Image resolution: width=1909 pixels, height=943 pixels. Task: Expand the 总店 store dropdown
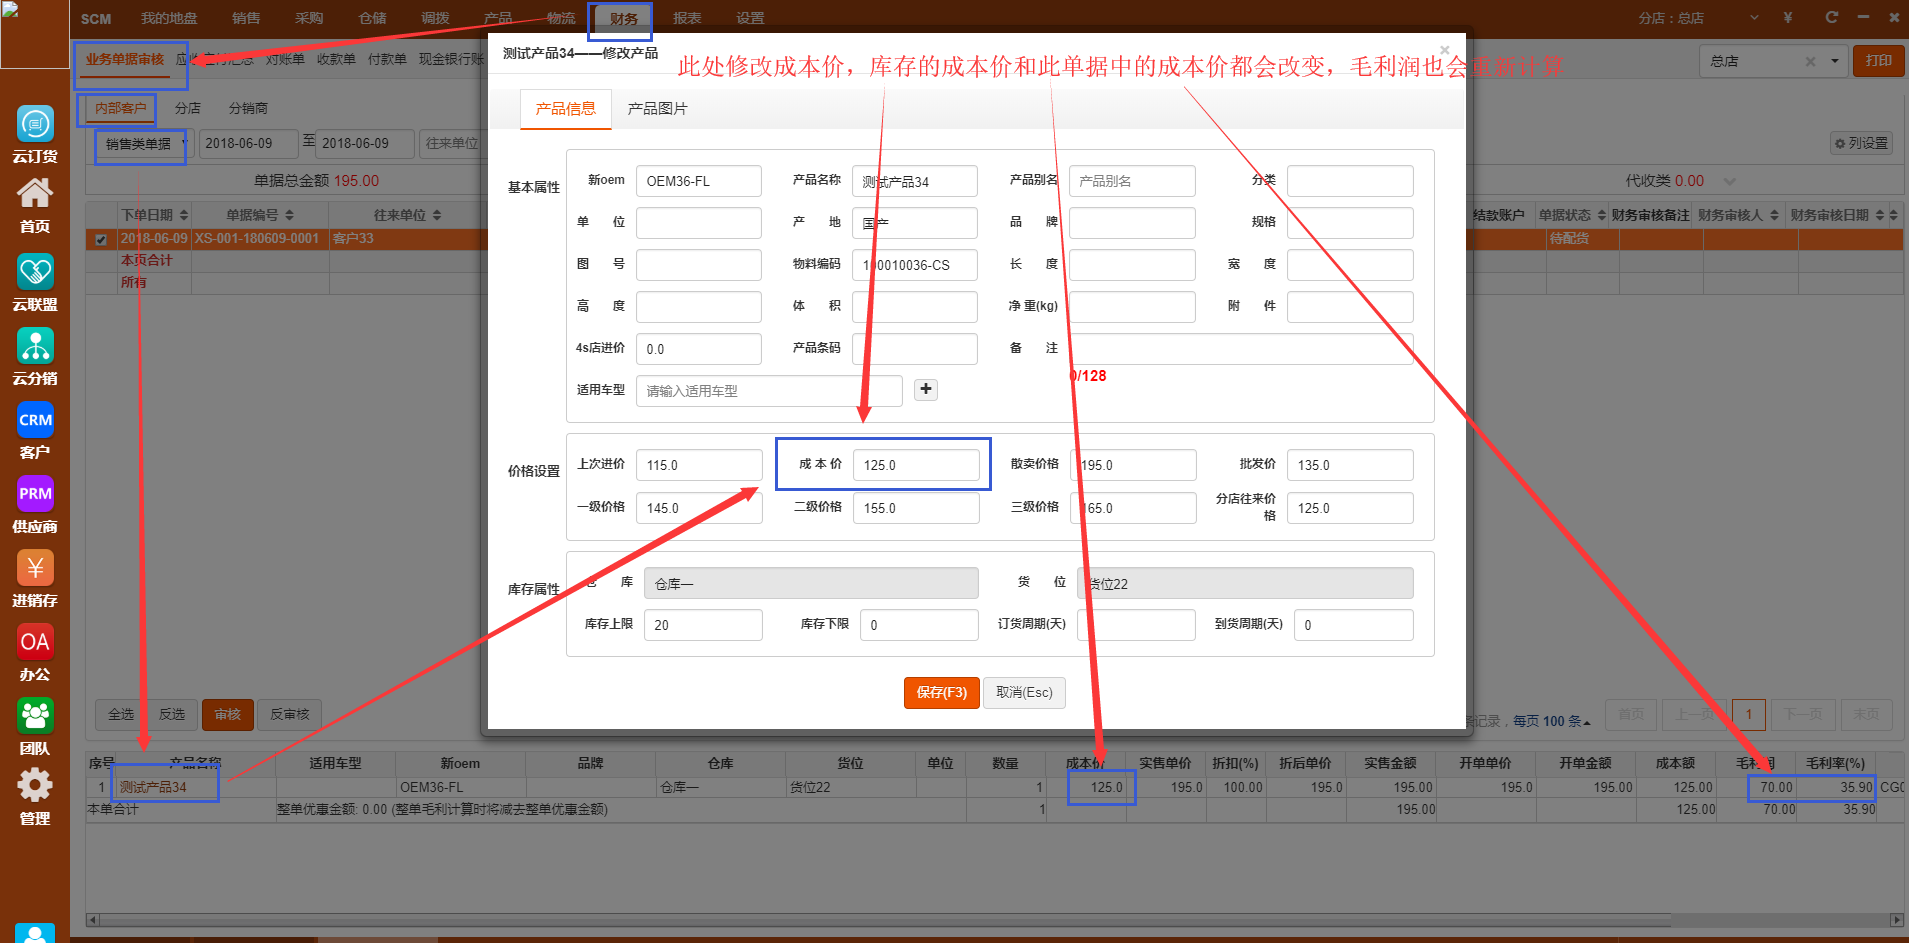tap(1834, 61)
